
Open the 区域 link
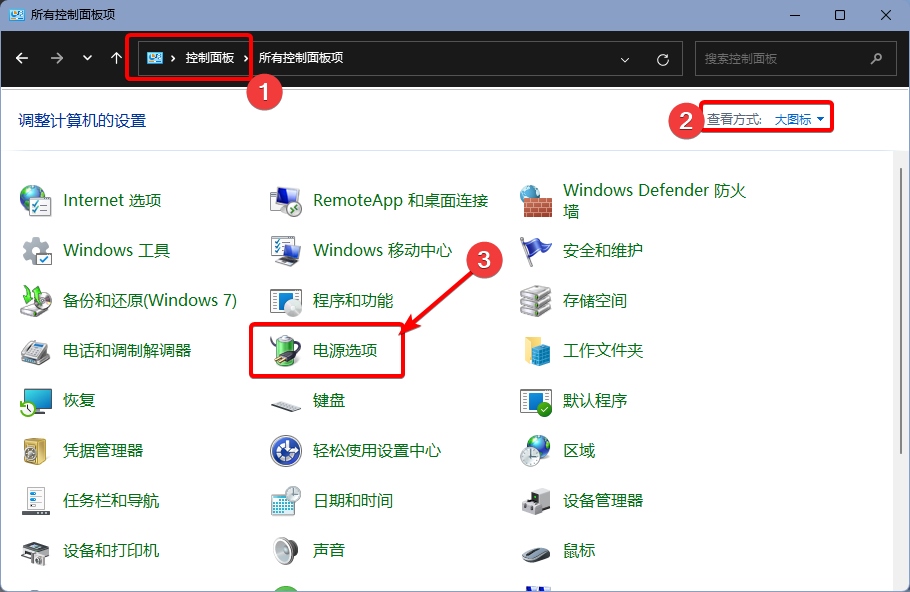click(x=579, y=451)
